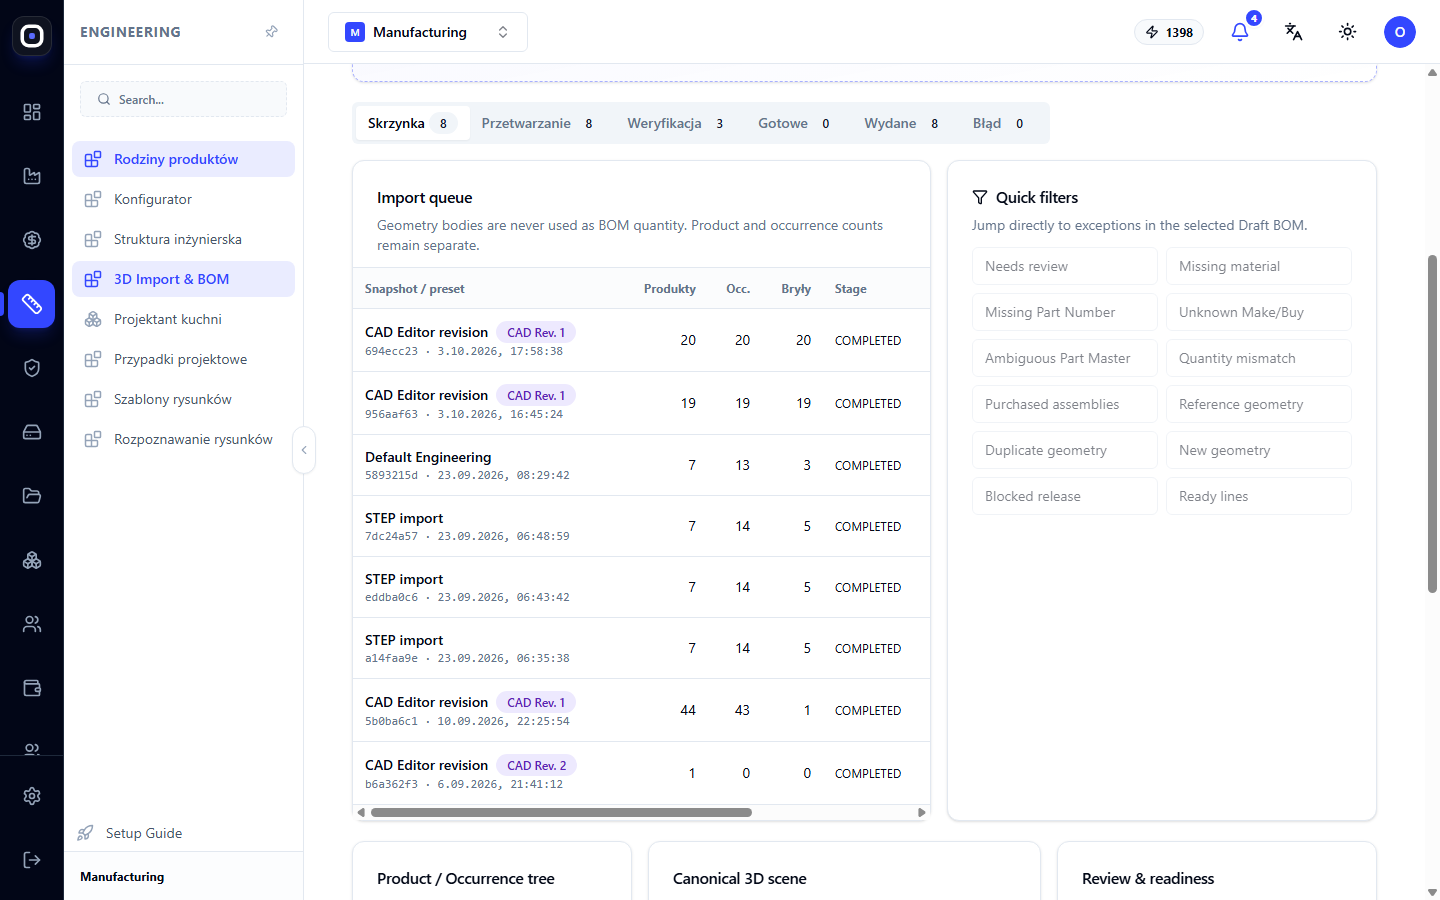This screenshot has height=900, width=1440.
Task: Open the dashboard grid icon in rail
Action: click(x=32, y=112)
